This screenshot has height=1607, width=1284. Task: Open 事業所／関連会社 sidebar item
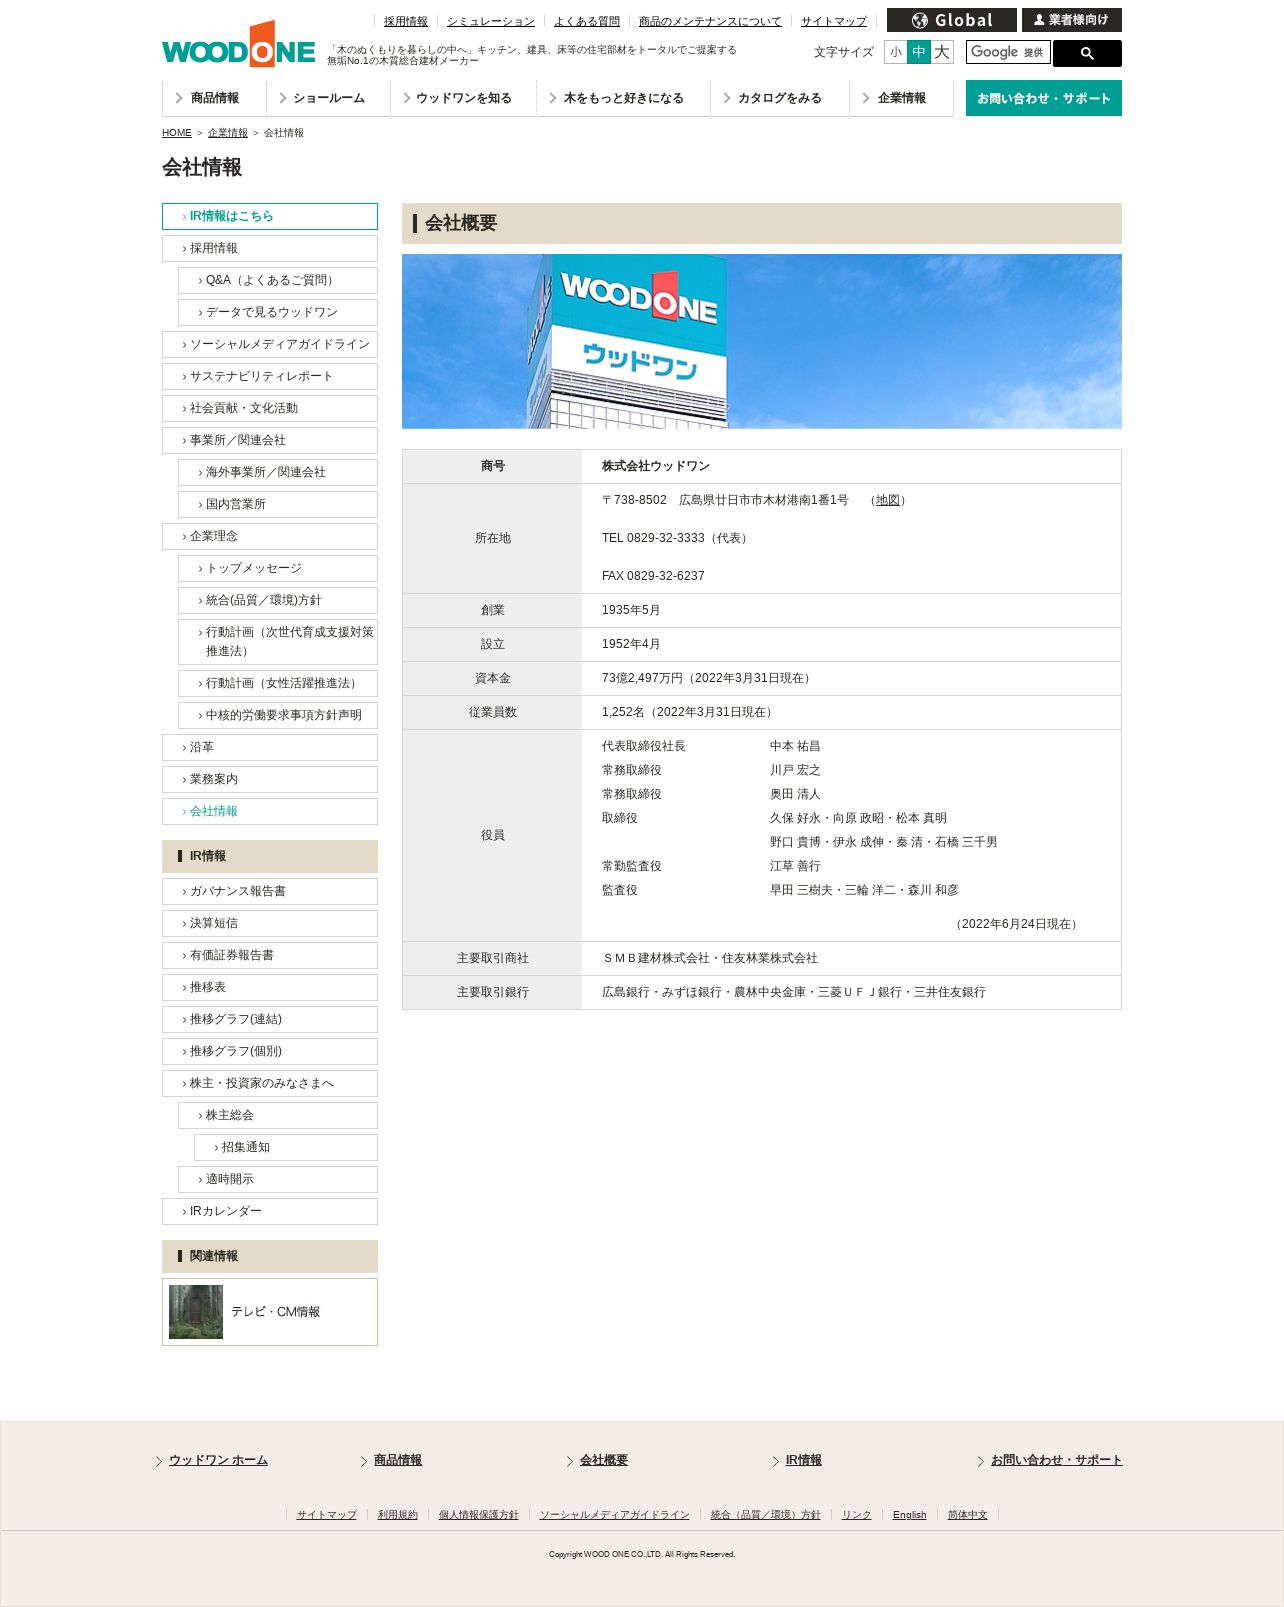pos(270,440)
